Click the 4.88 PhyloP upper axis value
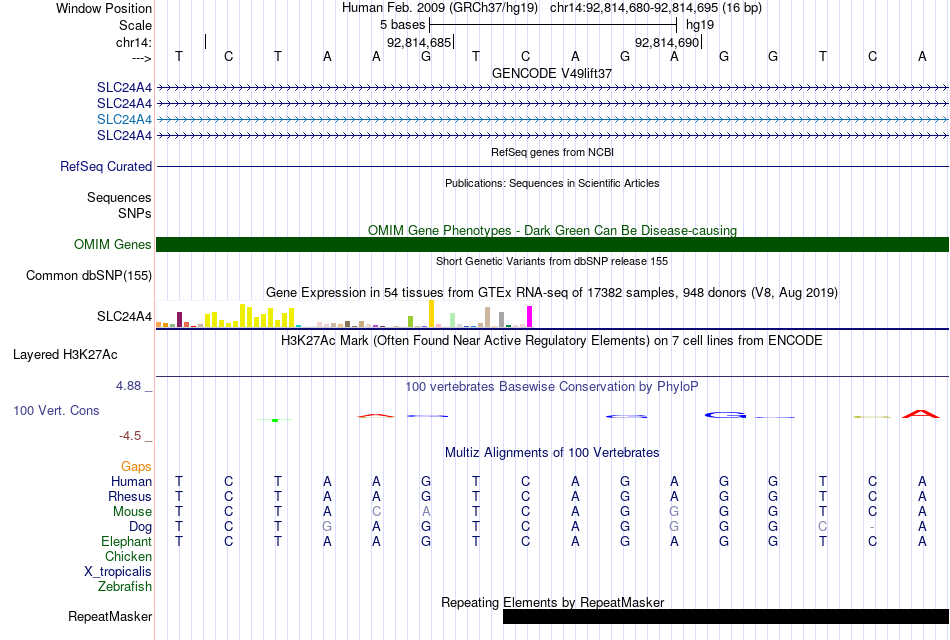Image resolution: width=950 pixels, height=640 pixels. pos(129,386)
